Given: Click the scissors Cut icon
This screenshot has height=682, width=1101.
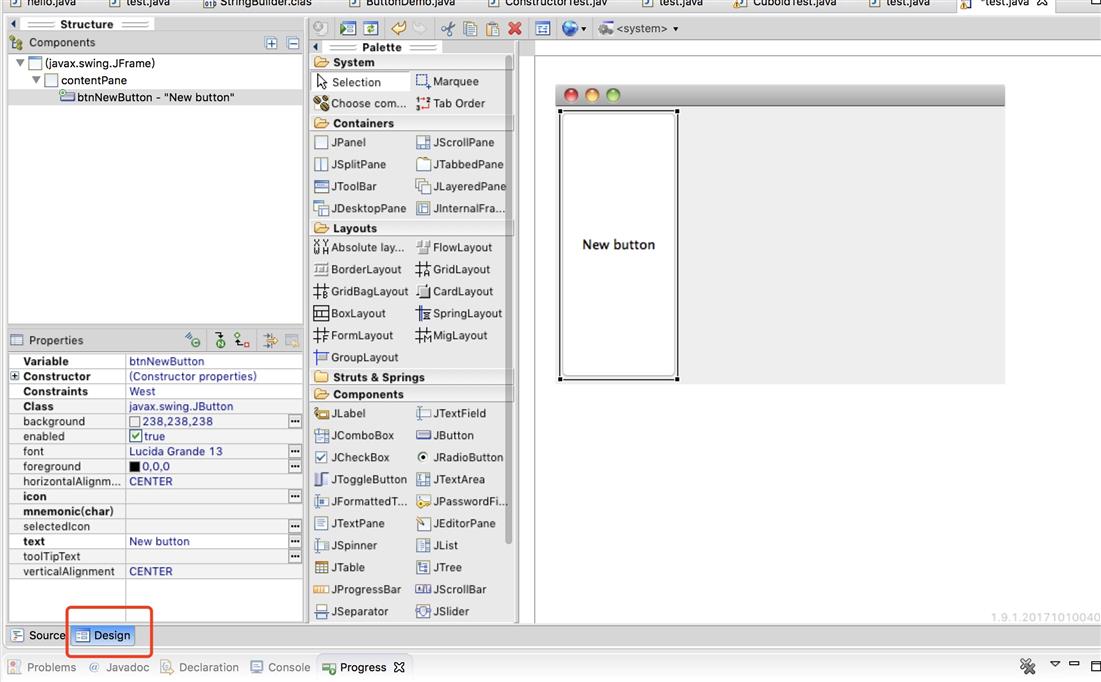Looking at the screenshot, I should pyautogui.click(x=447, y=29).
